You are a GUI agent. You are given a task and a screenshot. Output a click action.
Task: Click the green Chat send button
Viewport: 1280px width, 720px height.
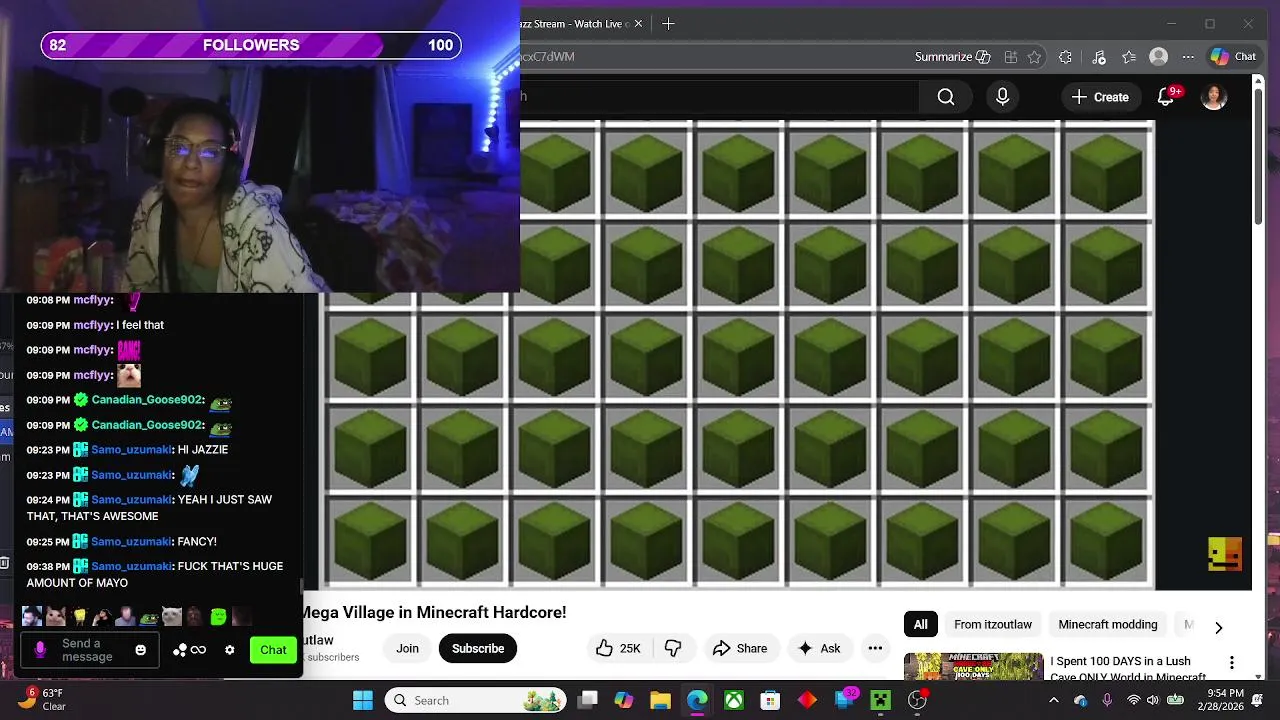(x=273, y=650)
